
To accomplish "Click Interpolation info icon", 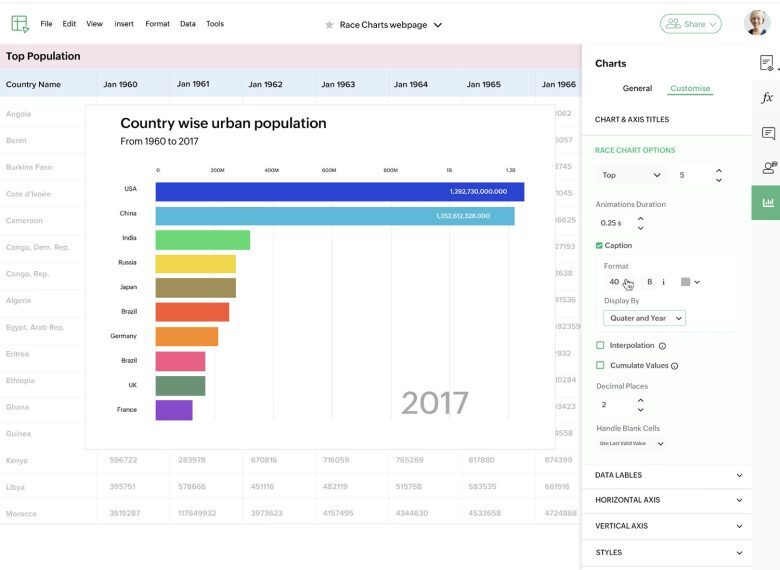I will pos(662,346).
